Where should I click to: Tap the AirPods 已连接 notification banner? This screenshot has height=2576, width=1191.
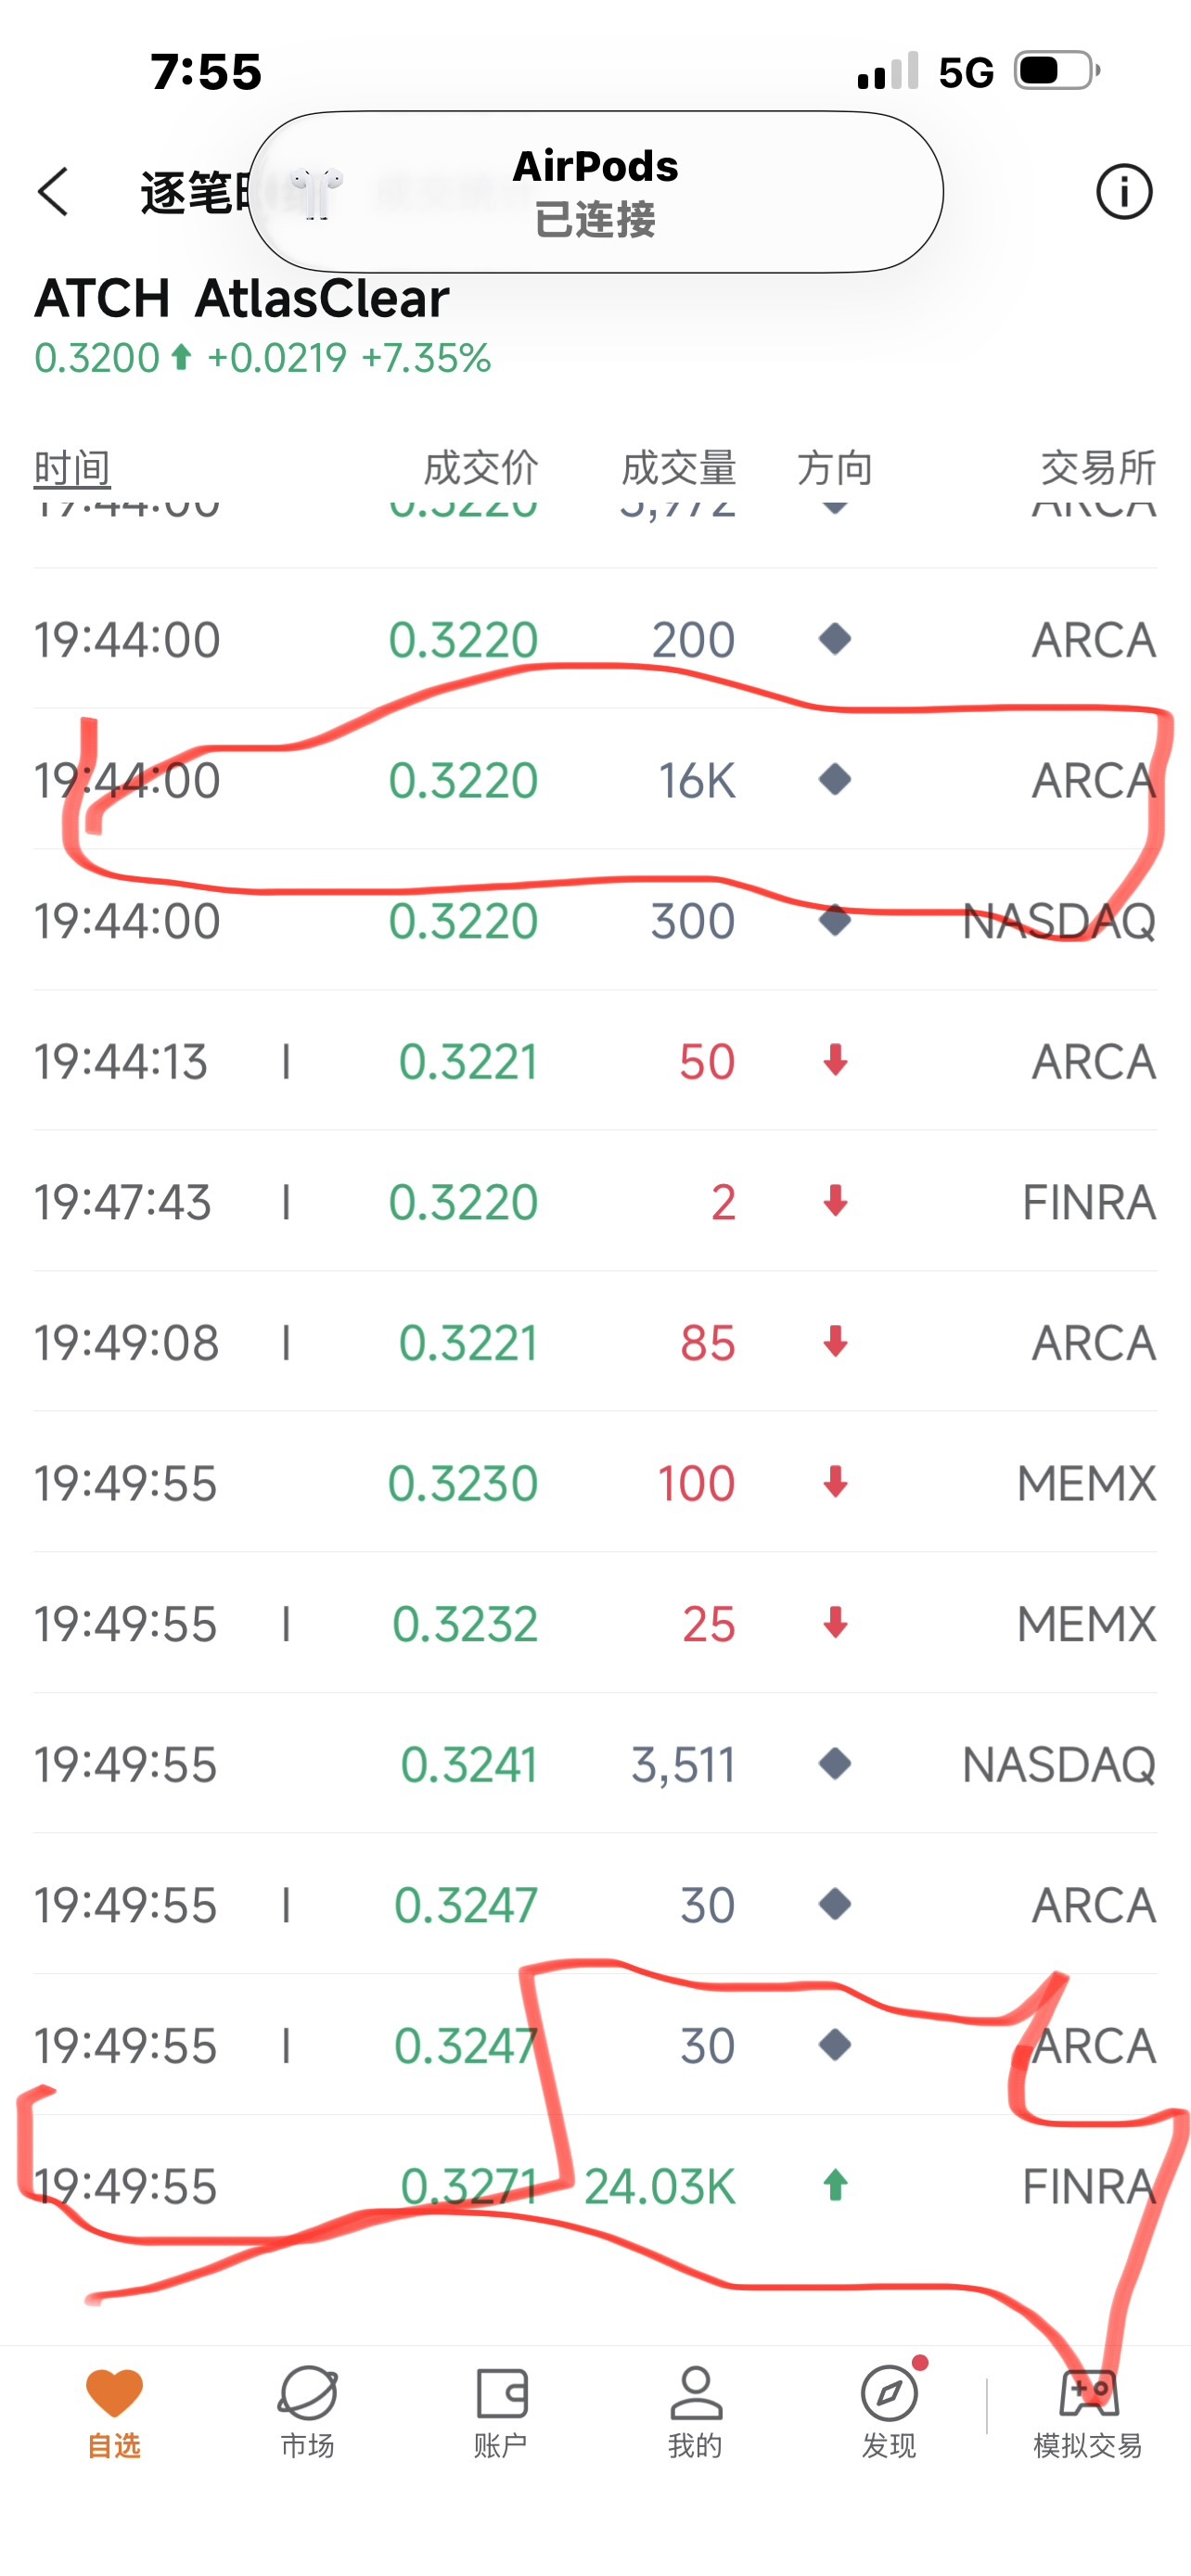(x=595, y=191)
